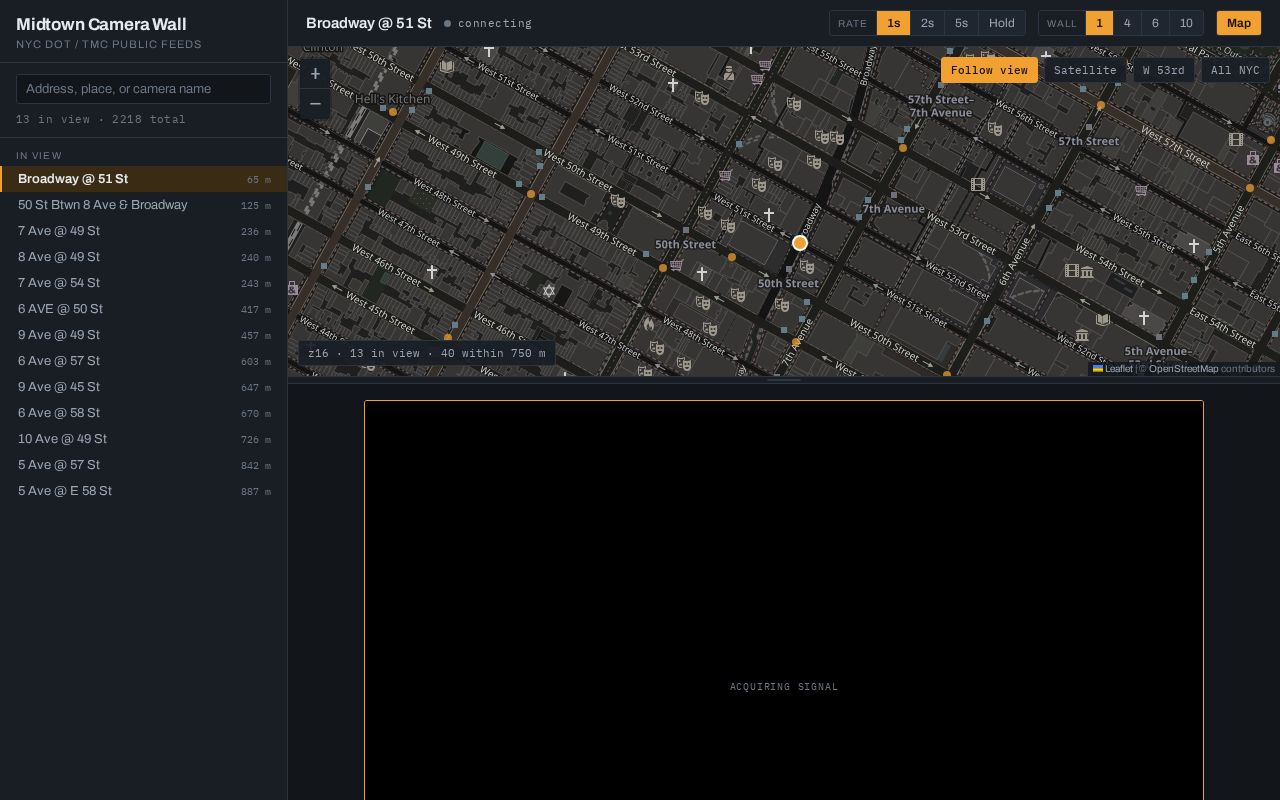The height and width of the screenshot is (800, 1280).
Task: Toggle Follow view on the map
Action: (x=989, y=70)
